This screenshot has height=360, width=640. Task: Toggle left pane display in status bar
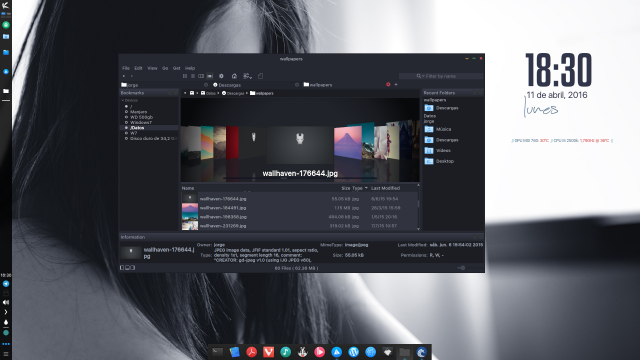[122, 268]
